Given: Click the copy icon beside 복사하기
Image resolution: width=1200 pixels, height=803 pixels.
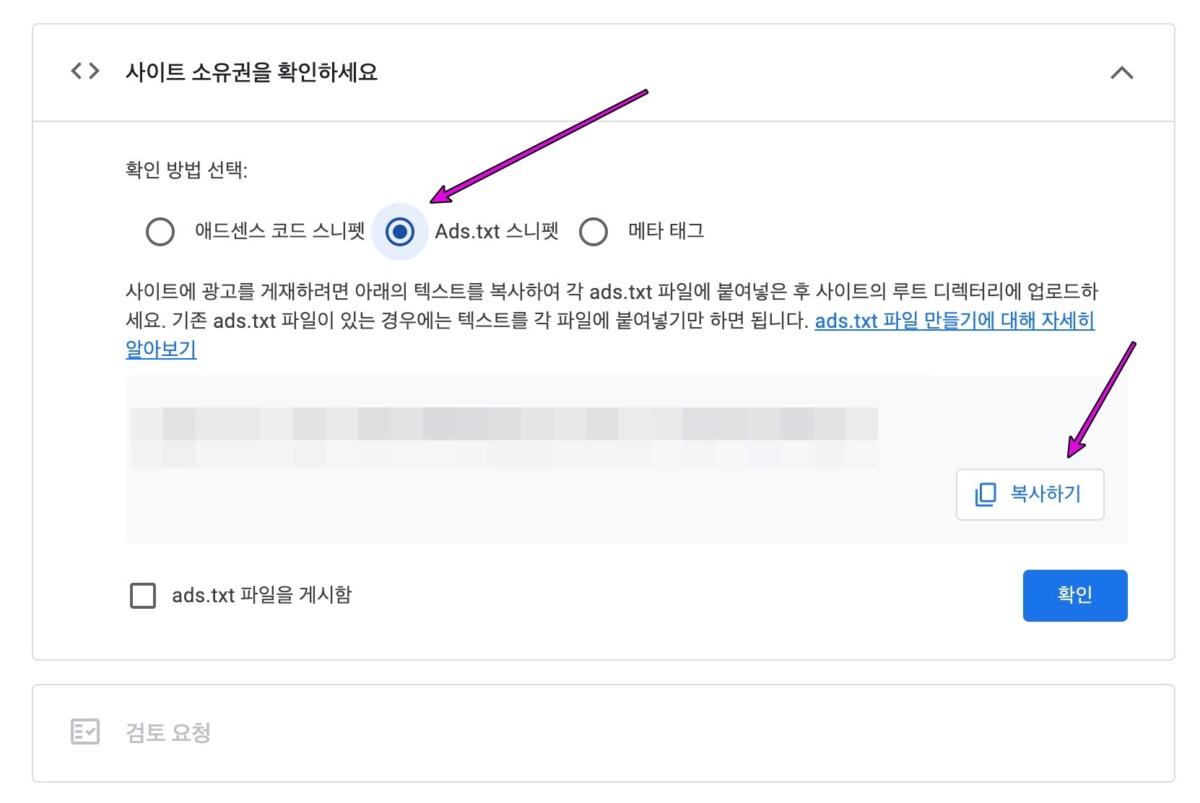Looking at the screenshot, I should pyautogui.click(x=986, y=494).
